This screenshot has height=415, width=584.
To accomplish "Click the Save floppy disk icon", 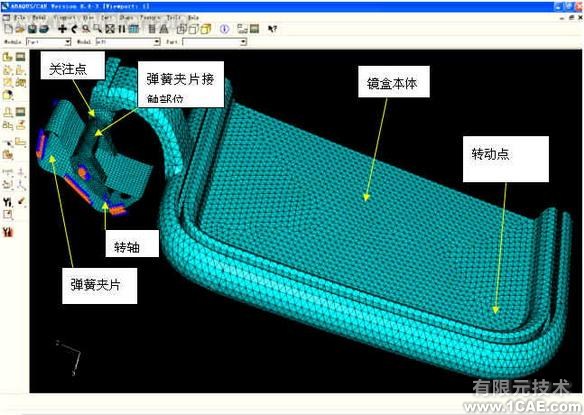I will point(32,29).
